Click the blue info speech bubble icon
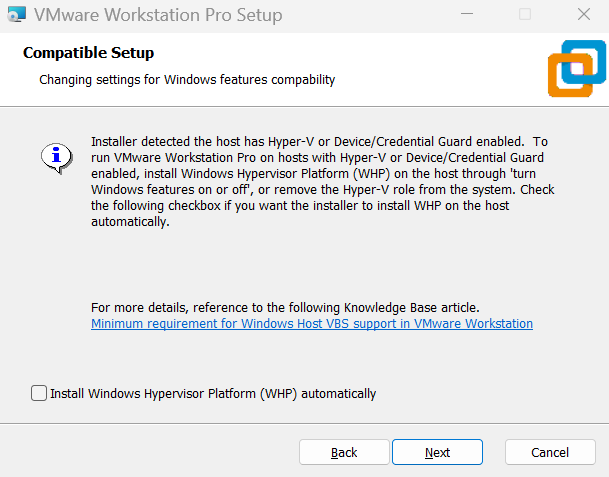The height and width of the screenshot is (477, 609). coord(56,157)
